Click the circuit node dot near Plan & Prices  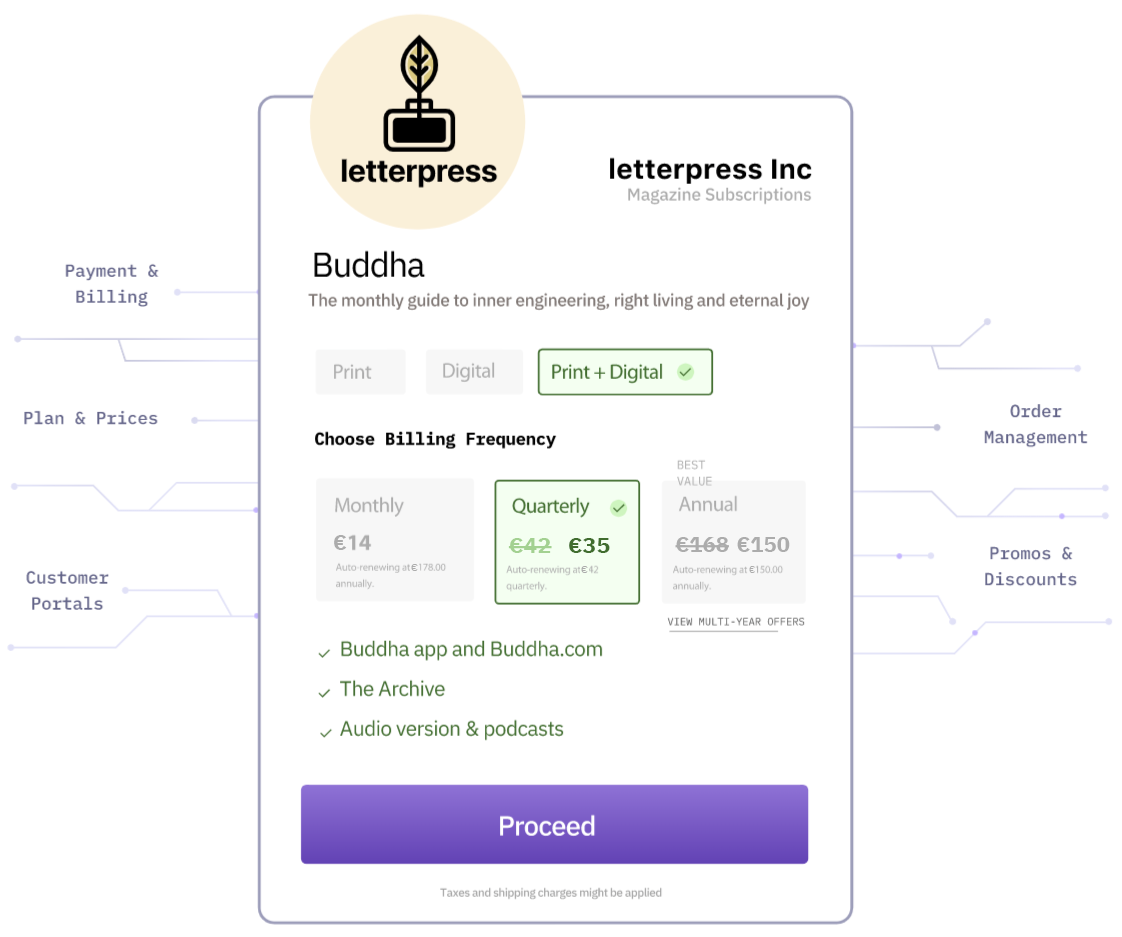coord(194,420)
